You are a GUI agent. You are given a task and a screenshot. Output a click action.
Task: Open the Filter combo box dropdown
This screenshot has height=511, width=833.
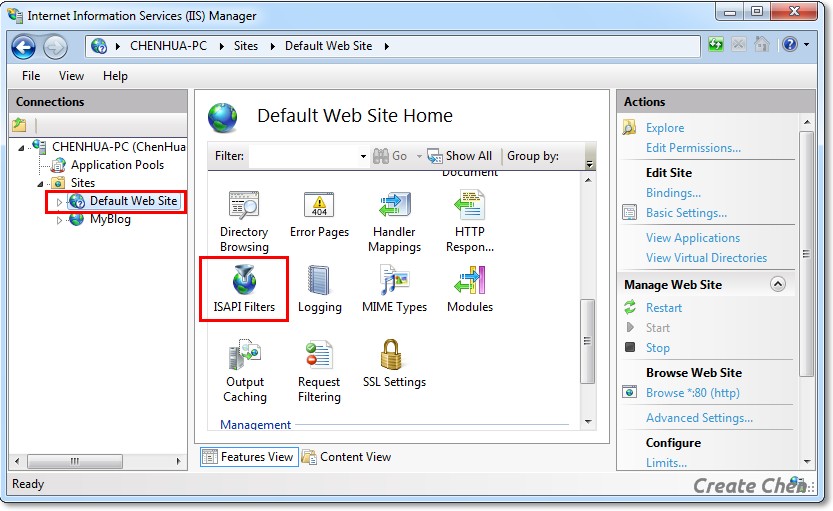click(363, 156)
